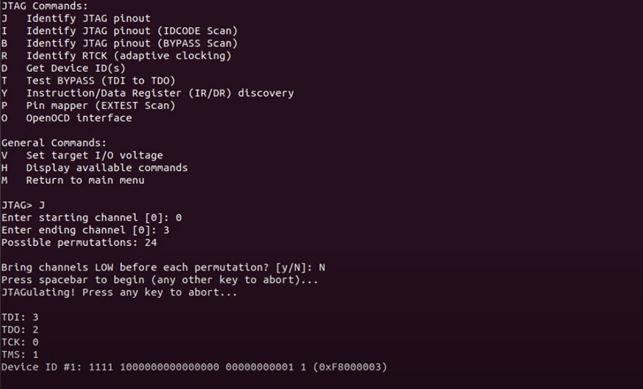Select 'Pin mapper (EXTEST Scan)' line
The width and height of the screenshot is (643, 389).
point(89,105)
